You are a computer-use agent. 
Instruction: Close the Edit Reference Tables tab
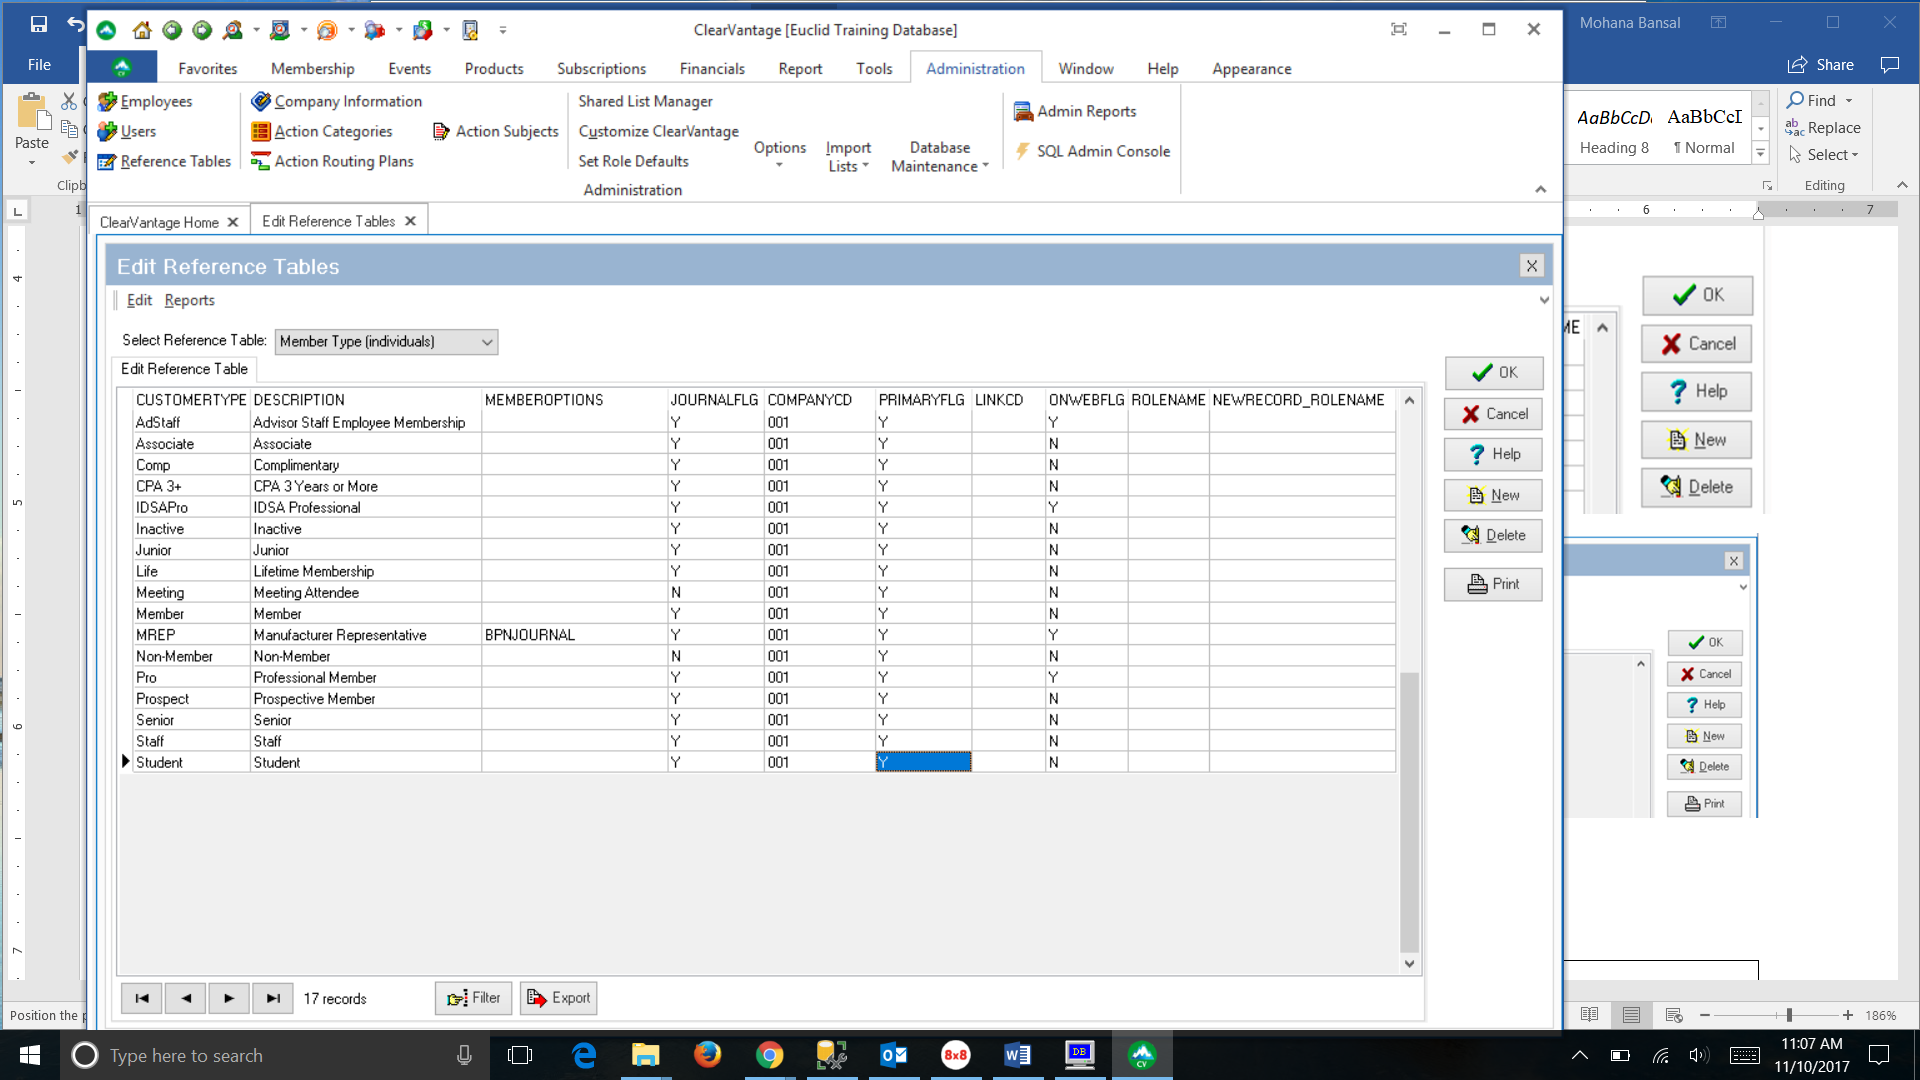tap(410, 221)
